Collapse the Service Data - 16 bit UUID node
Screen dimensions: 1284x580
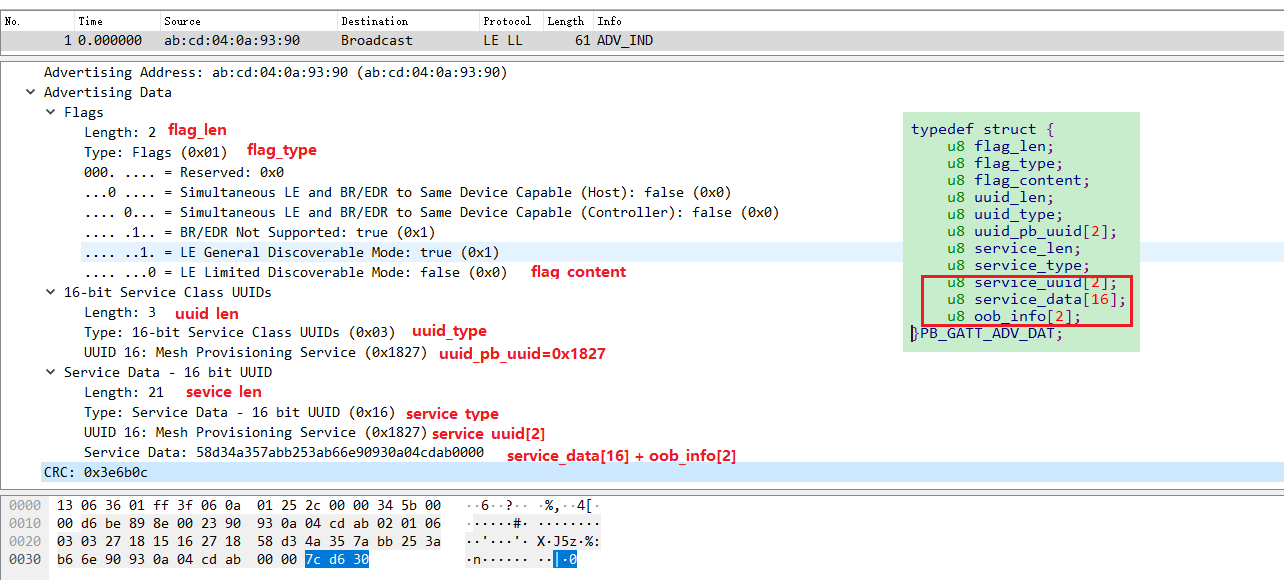(51, 372)
